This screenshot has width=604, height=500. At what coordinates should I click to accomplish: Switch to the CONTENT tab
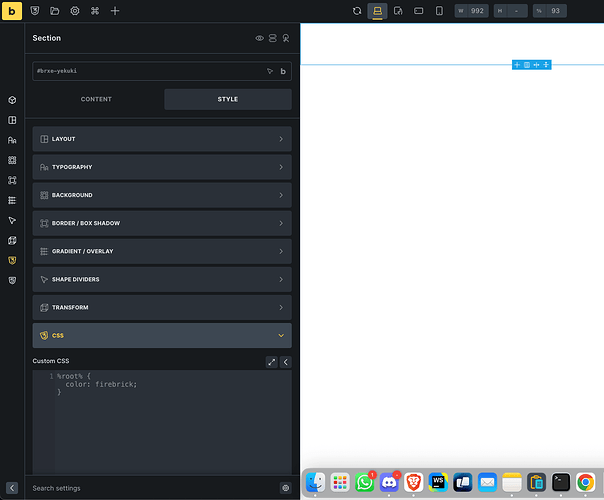coord(96,99)
